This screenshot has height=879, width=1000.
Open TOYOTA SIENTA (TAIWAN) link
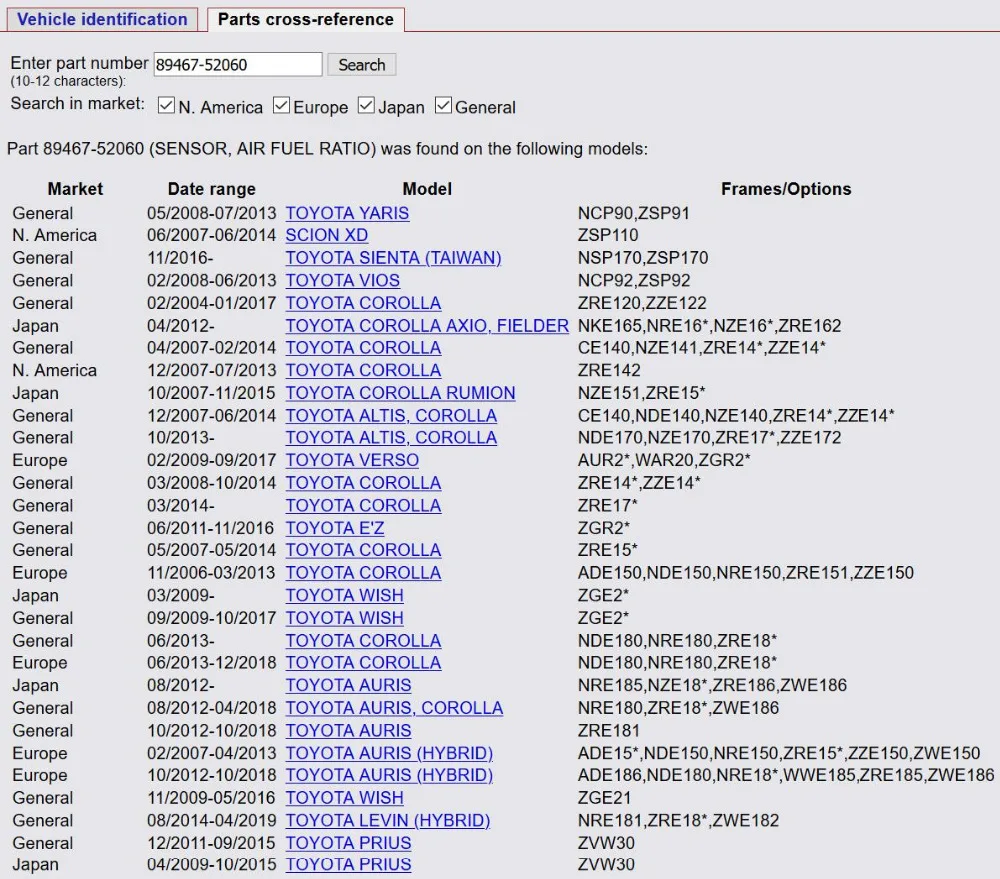[x=393, y=258]
